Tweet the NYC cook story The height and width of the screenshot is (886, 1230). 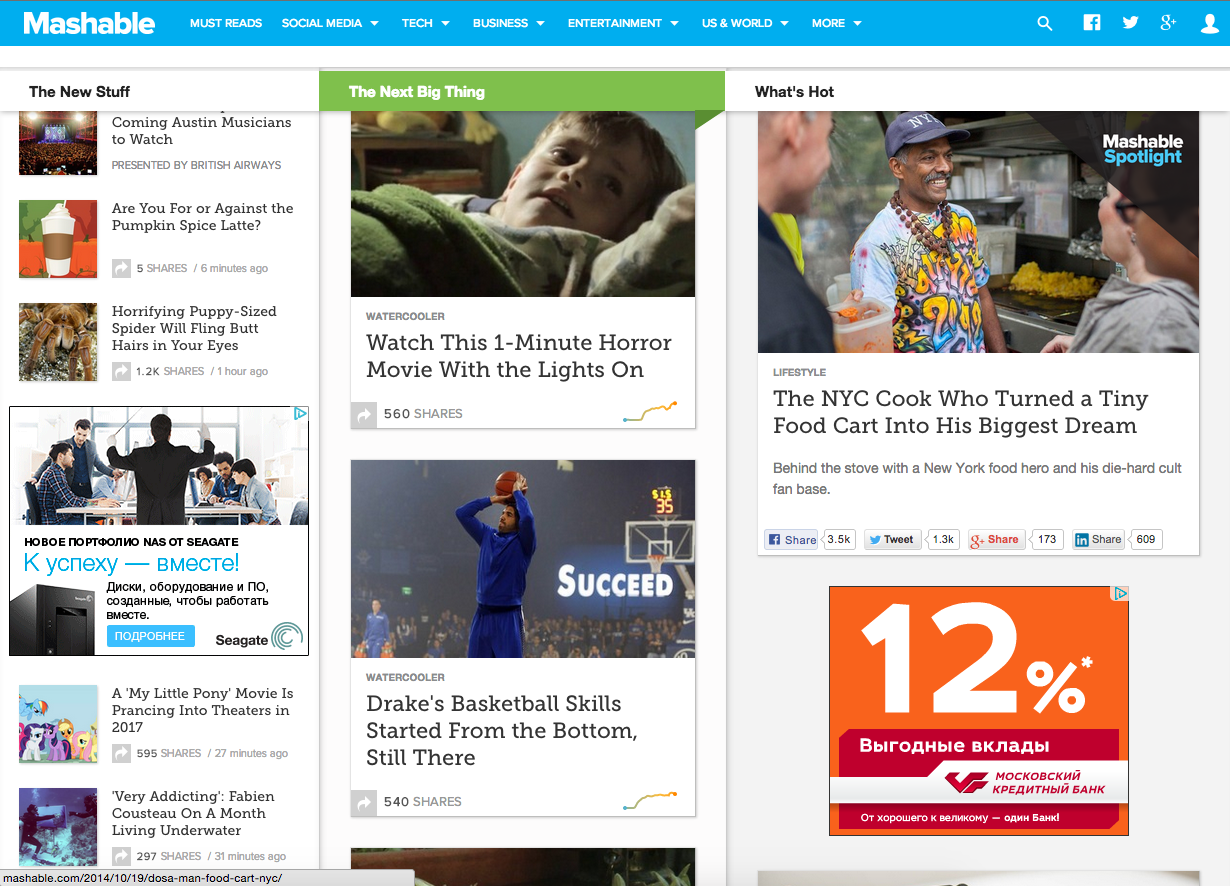[x=892, y=539]
